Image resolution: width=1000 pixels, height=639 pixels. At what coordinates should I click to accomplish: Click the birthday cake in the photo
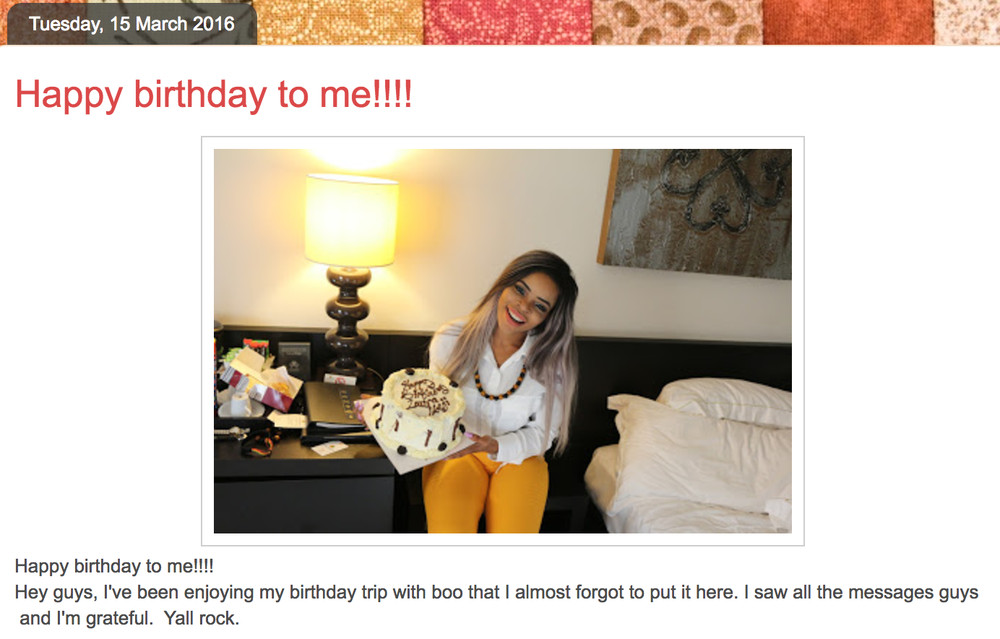pos(419,411)
